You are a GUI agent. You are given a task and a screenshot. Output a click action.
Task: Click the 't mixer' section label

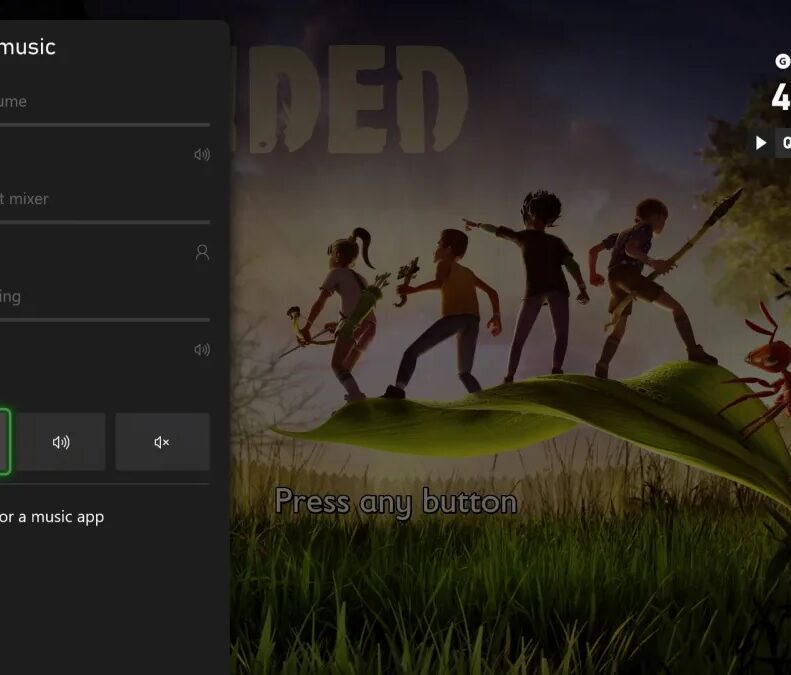[24, 199]
